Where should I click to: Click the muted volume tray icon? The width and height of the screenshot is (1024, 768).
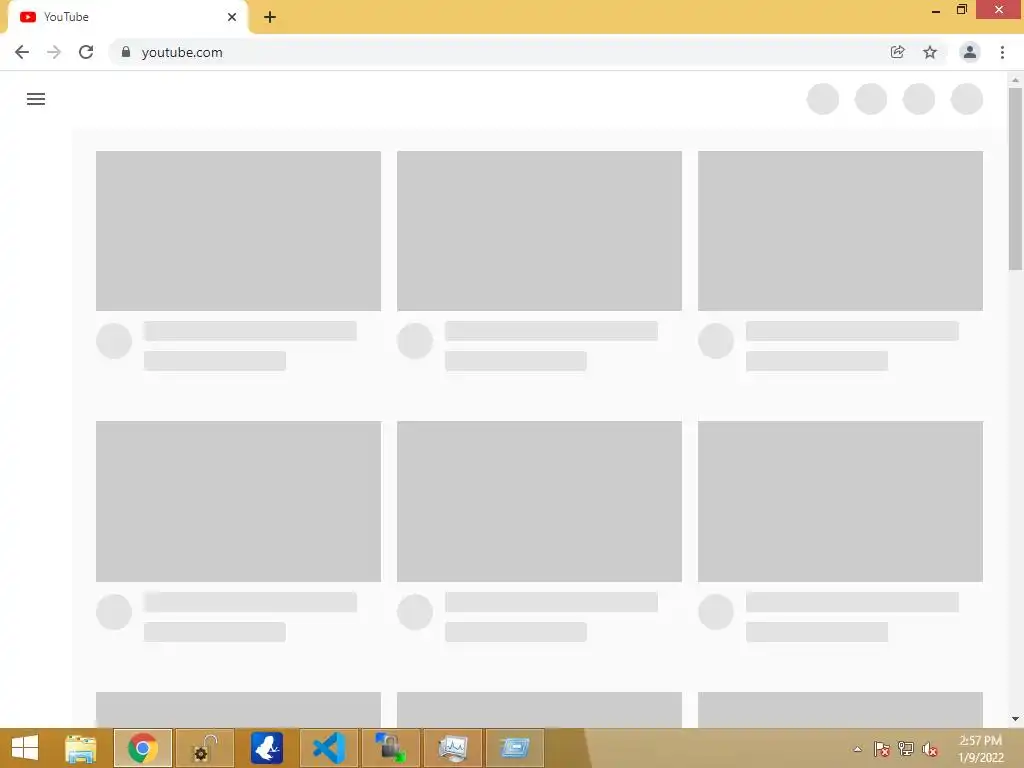pos(930,749)
